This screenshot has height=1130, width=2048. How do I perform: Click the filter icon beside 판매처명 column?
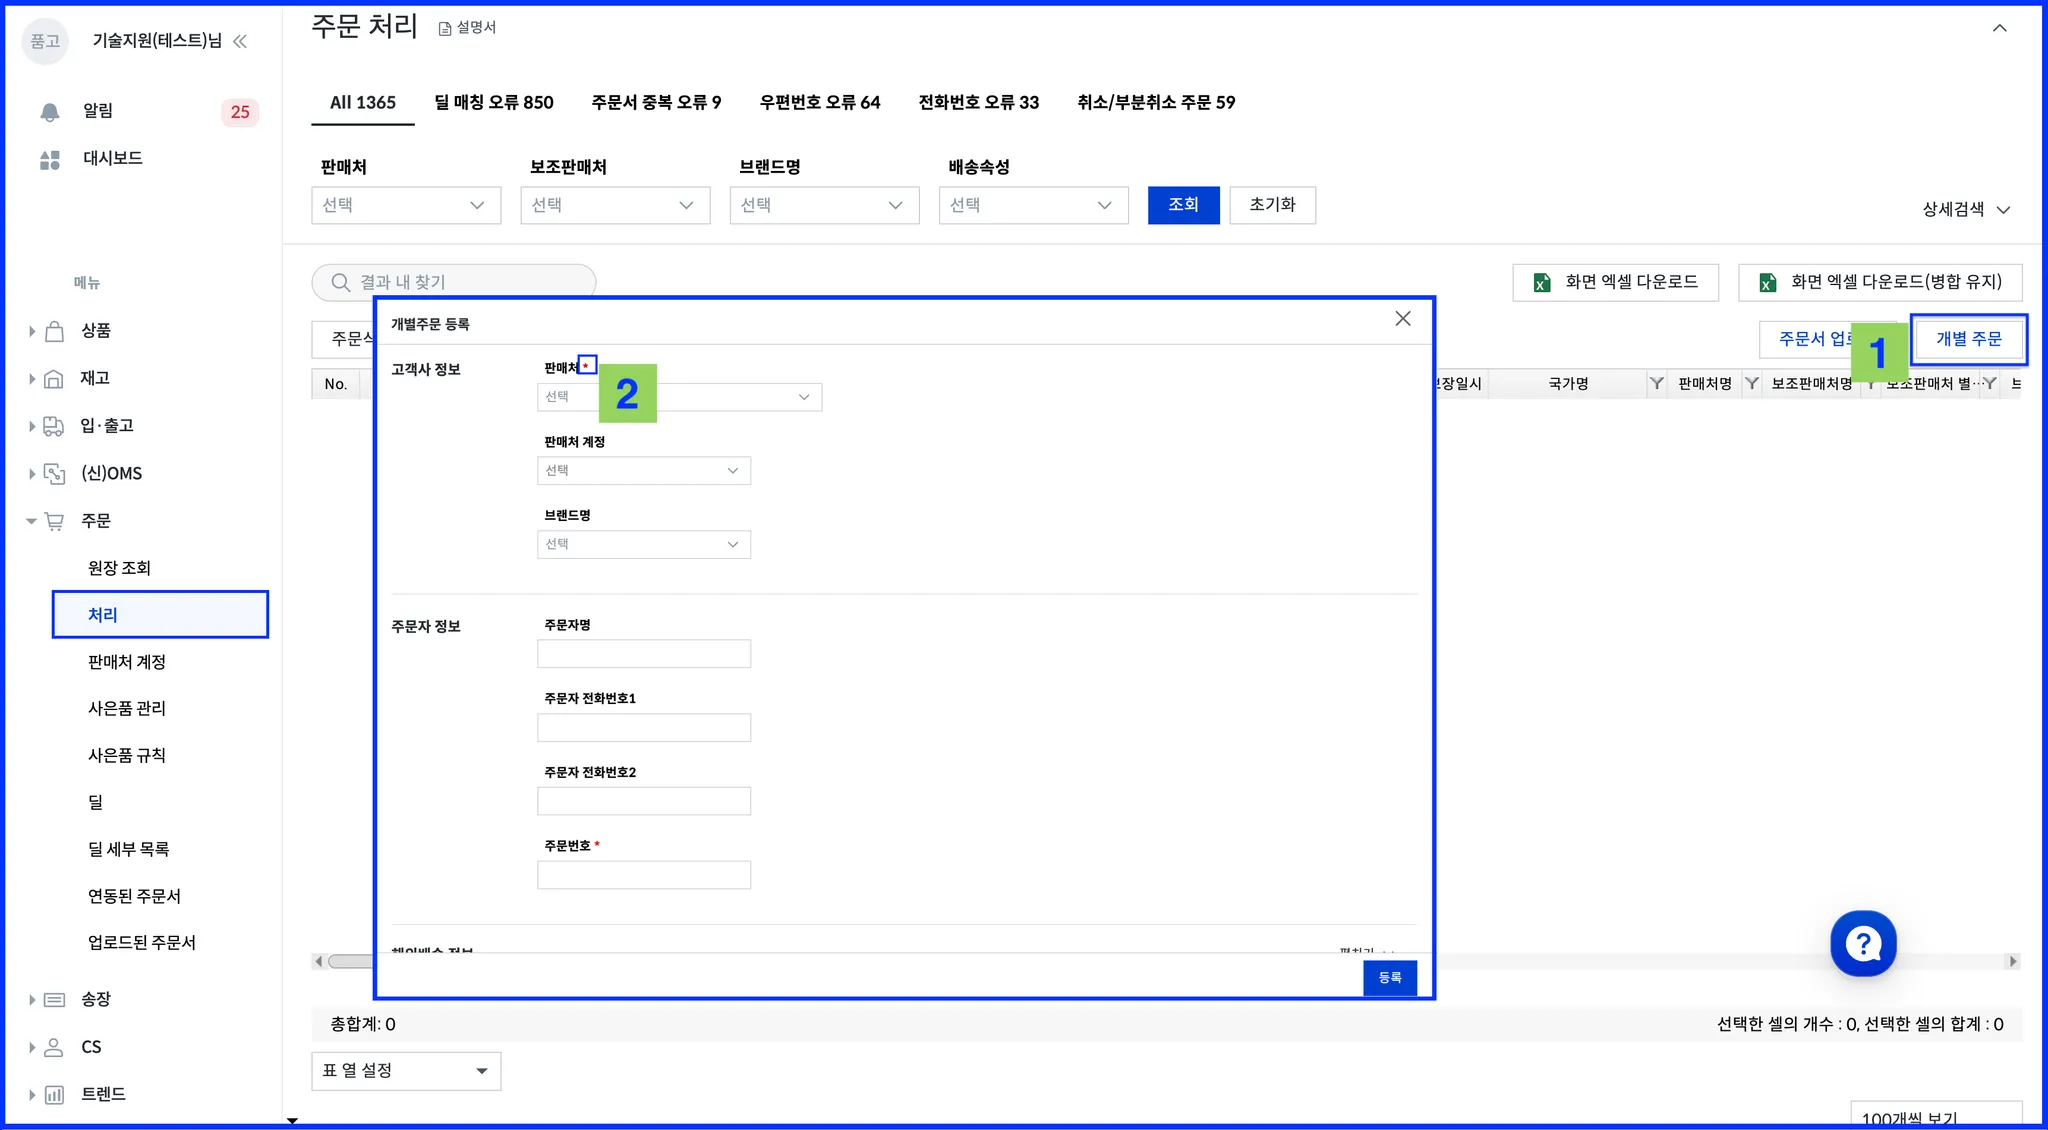click(1751, 384)
